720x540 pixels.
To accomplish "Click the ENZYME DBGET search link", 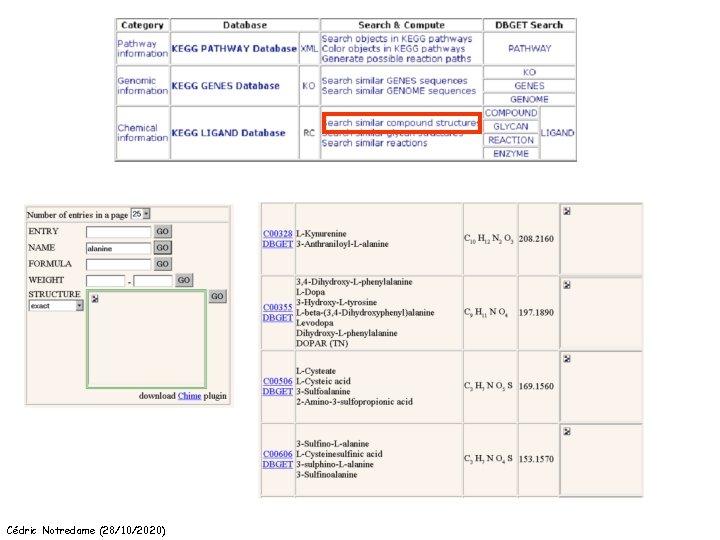I will (511, 154).
